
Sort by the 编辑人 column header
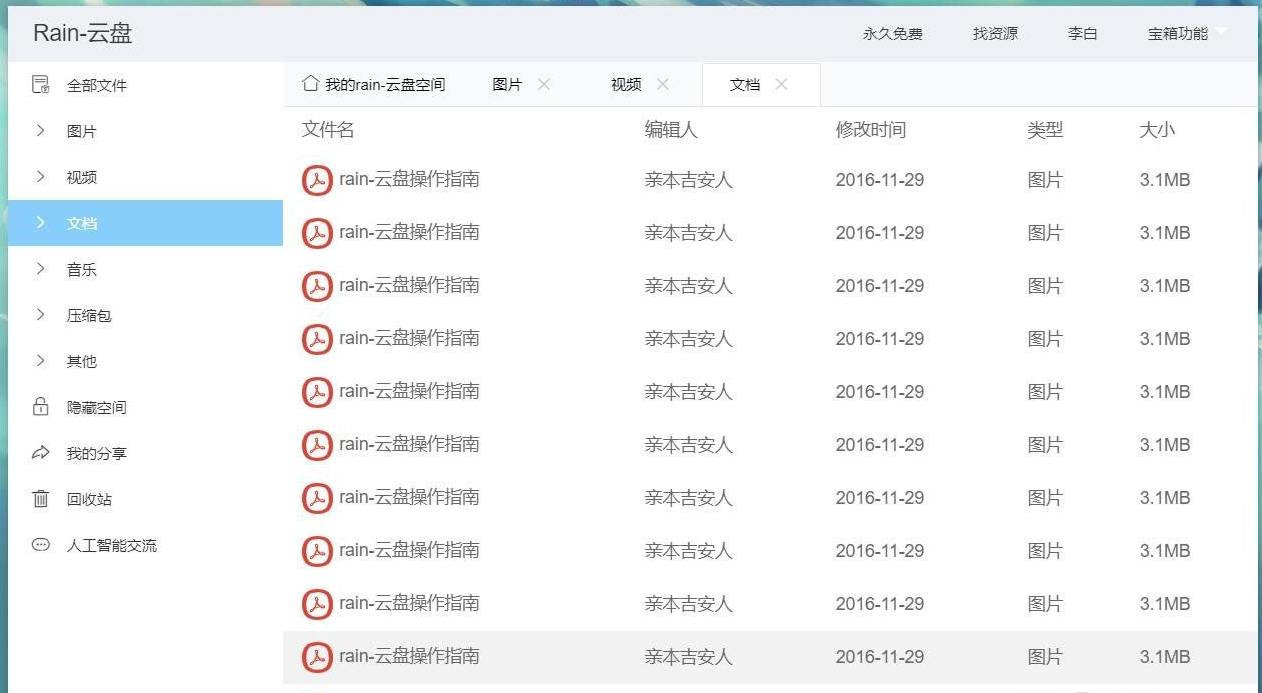tap(671, 130)
